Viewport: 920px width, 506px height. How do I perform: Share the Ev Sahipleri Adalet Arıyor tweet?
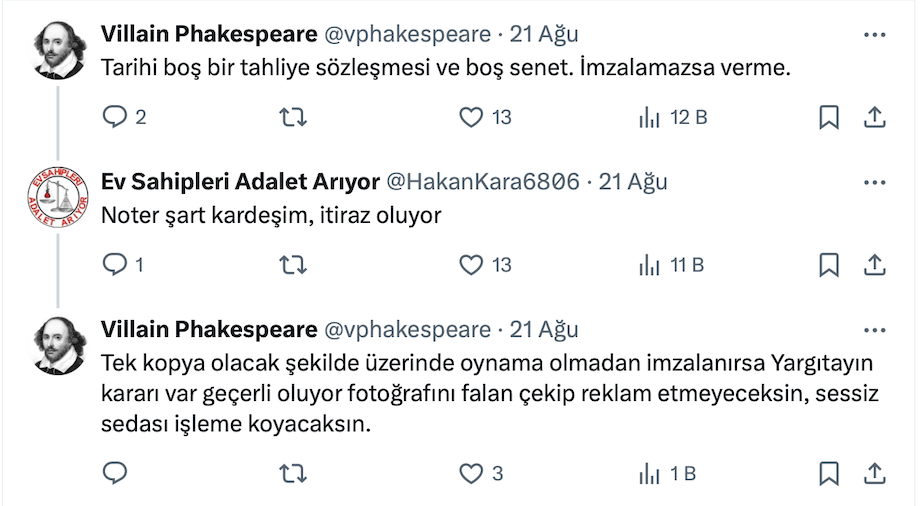873,265
